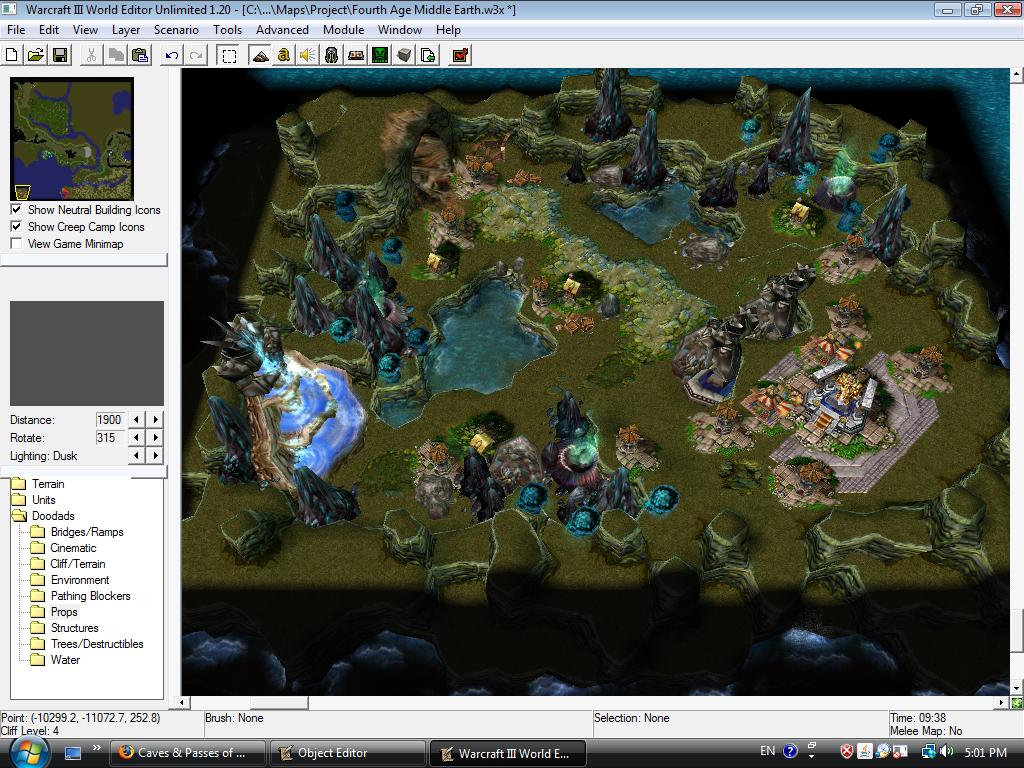Click the Cut scissors toolbar icon
The height and width of the screenshot is (768, 1024).
(x=91, y=56)
